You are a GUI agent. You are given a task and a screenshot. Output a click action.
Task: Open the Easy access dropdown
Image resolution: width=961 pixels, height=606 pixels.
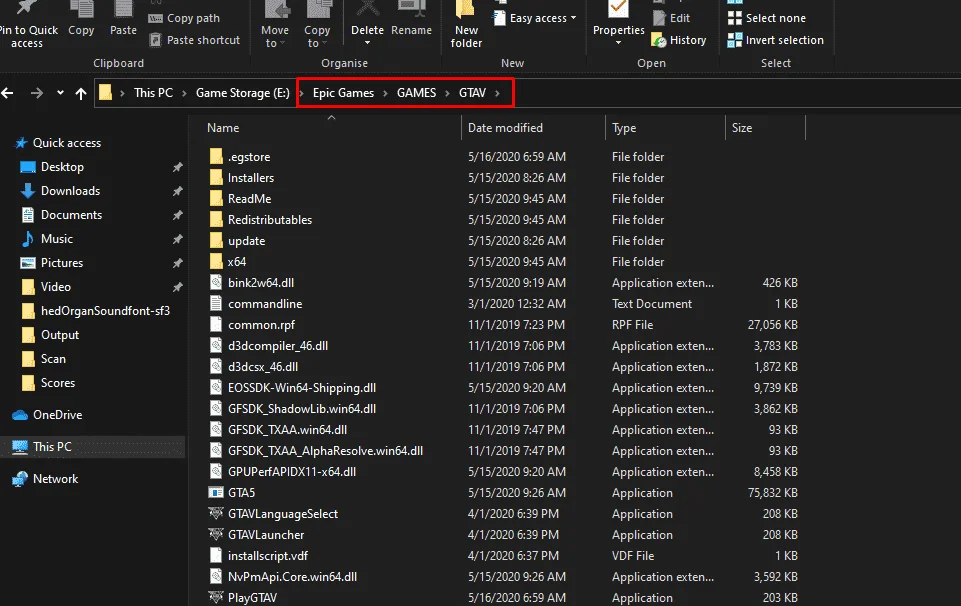click(x=536, y=18)
